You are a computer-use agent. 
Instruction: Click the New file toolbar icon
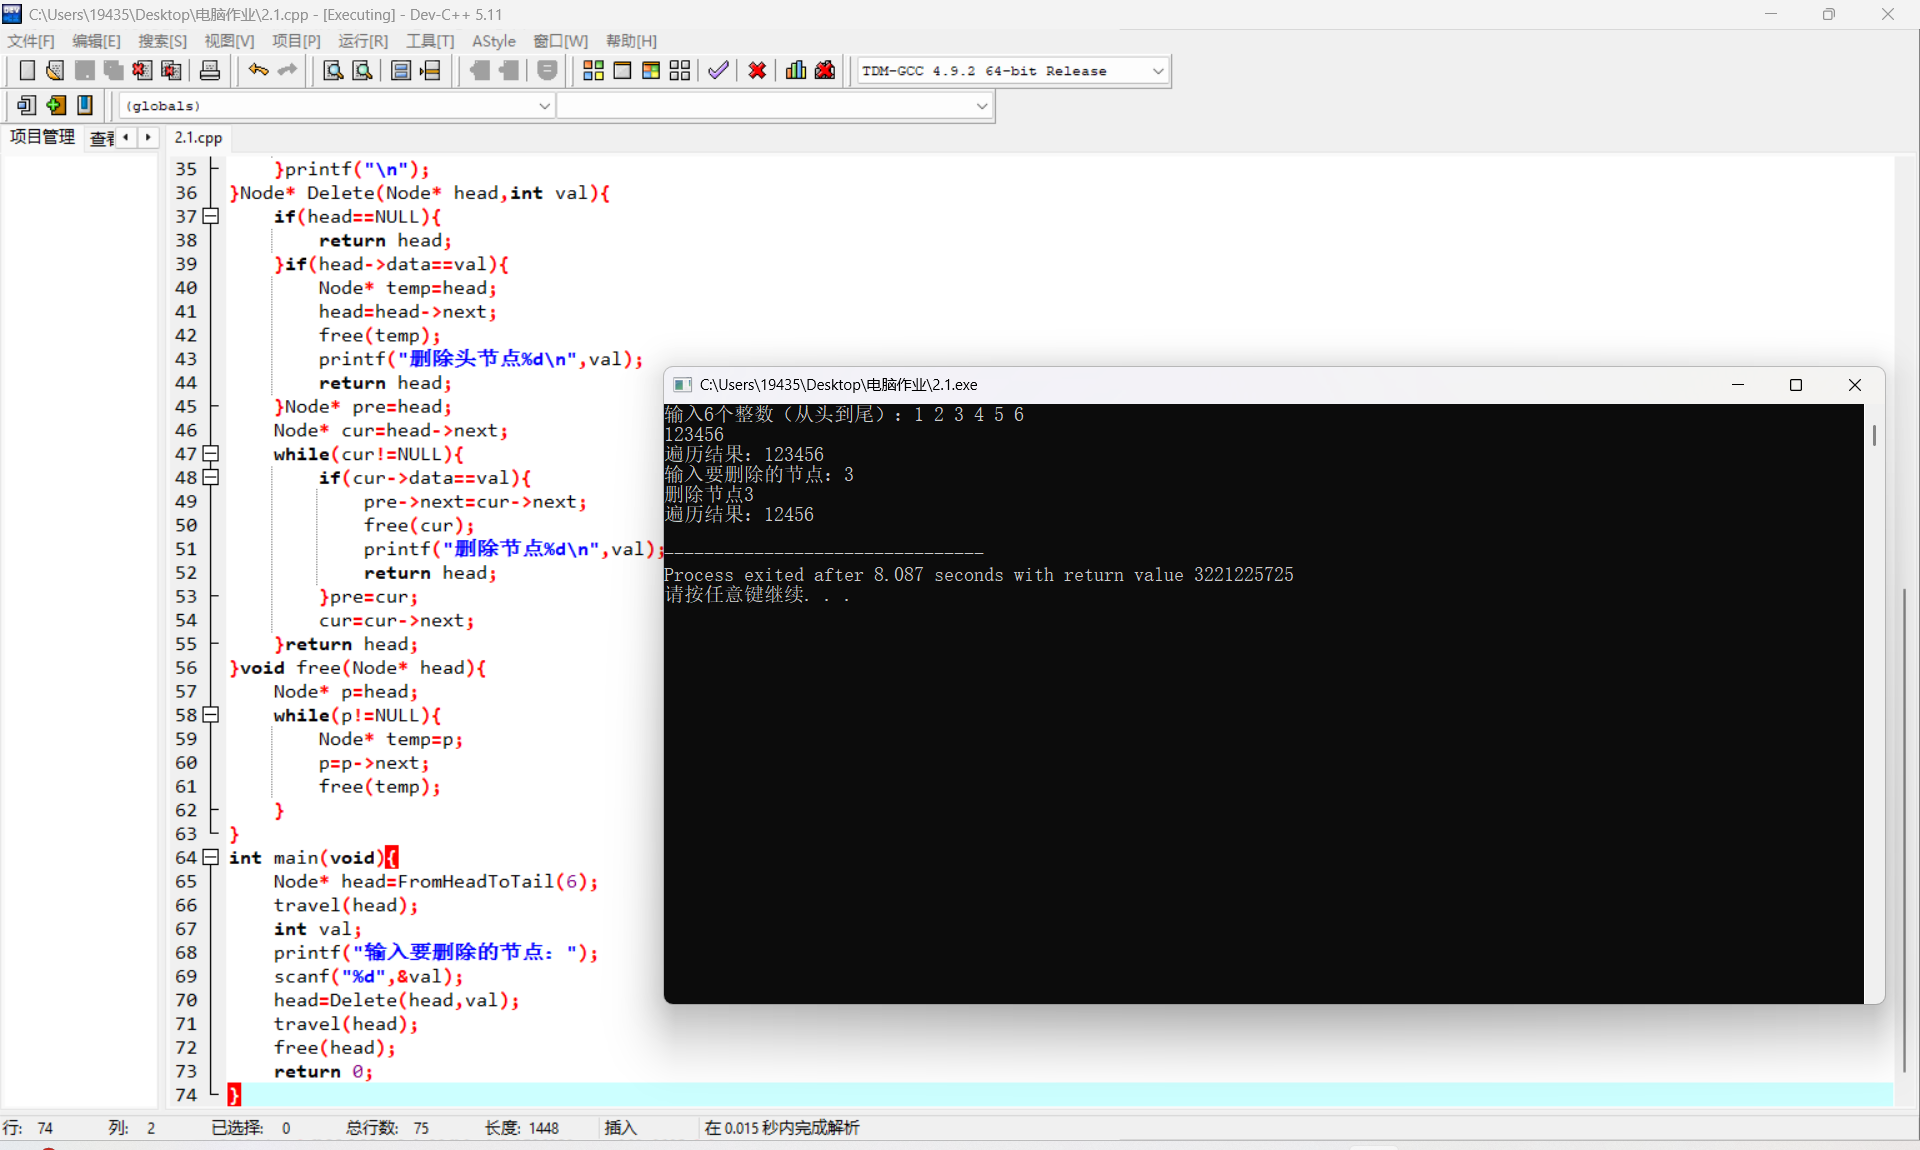tap(27, 70)
